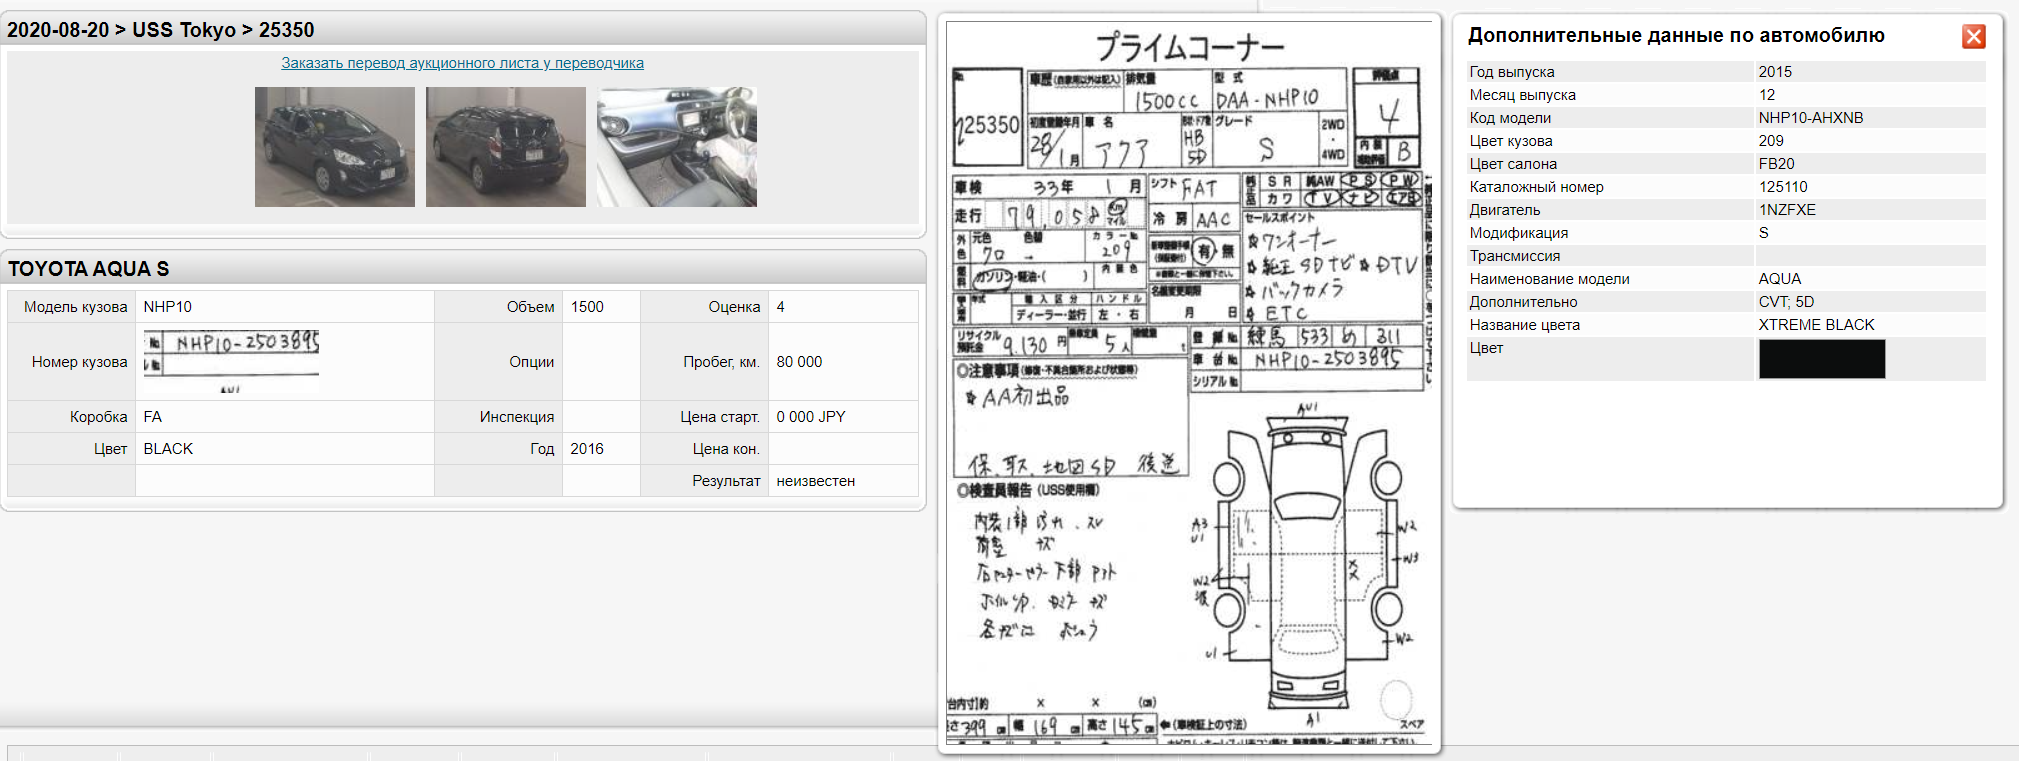2019x761 pixels.
Task: Select the model name value AQUA
Action: click(1780, 279)
